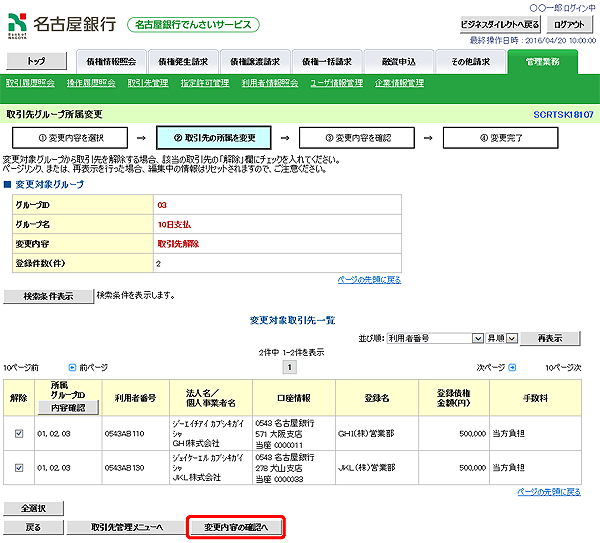The image size is (600, 543).
Task: Click the 次ページ arrow icon
Action: [512, 367]
